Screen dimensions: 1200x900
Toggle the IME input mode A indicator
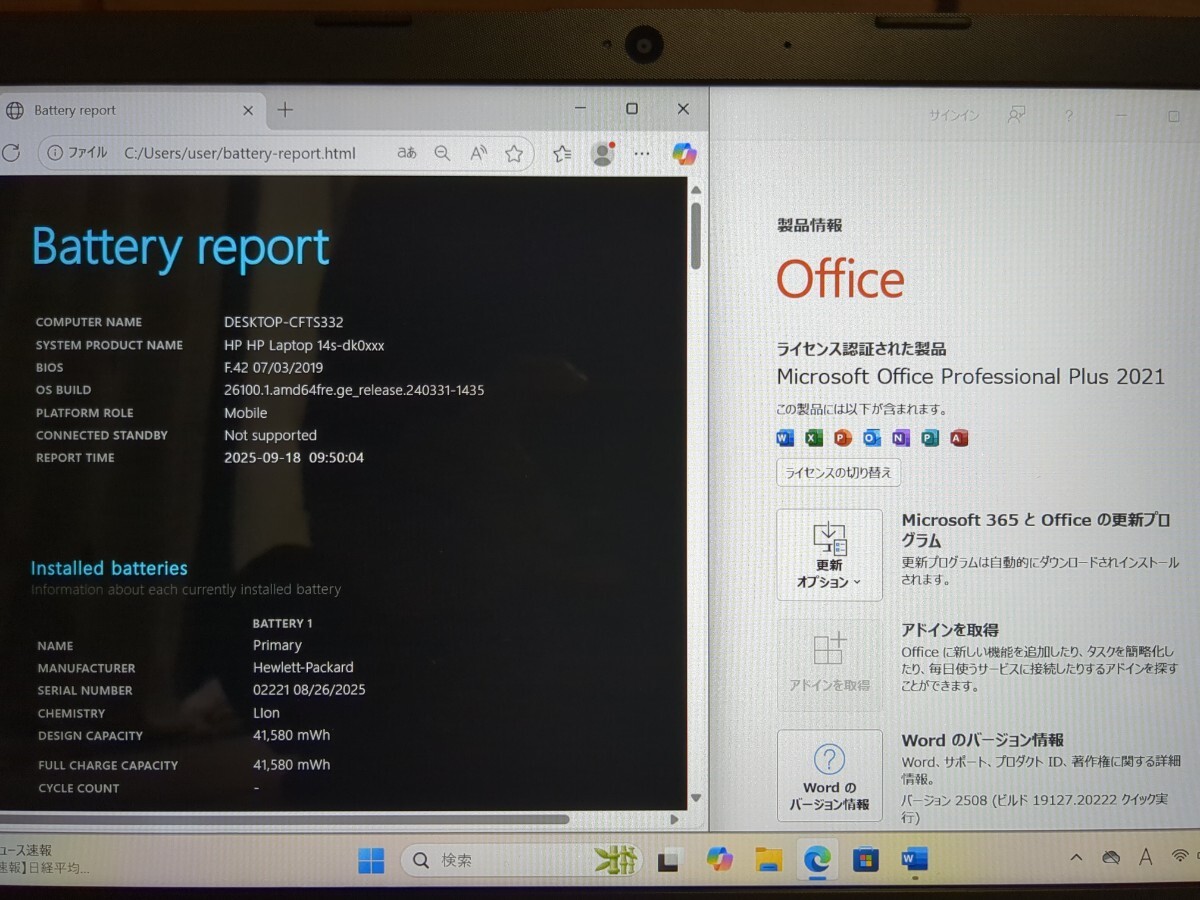tap(1146, 858)
